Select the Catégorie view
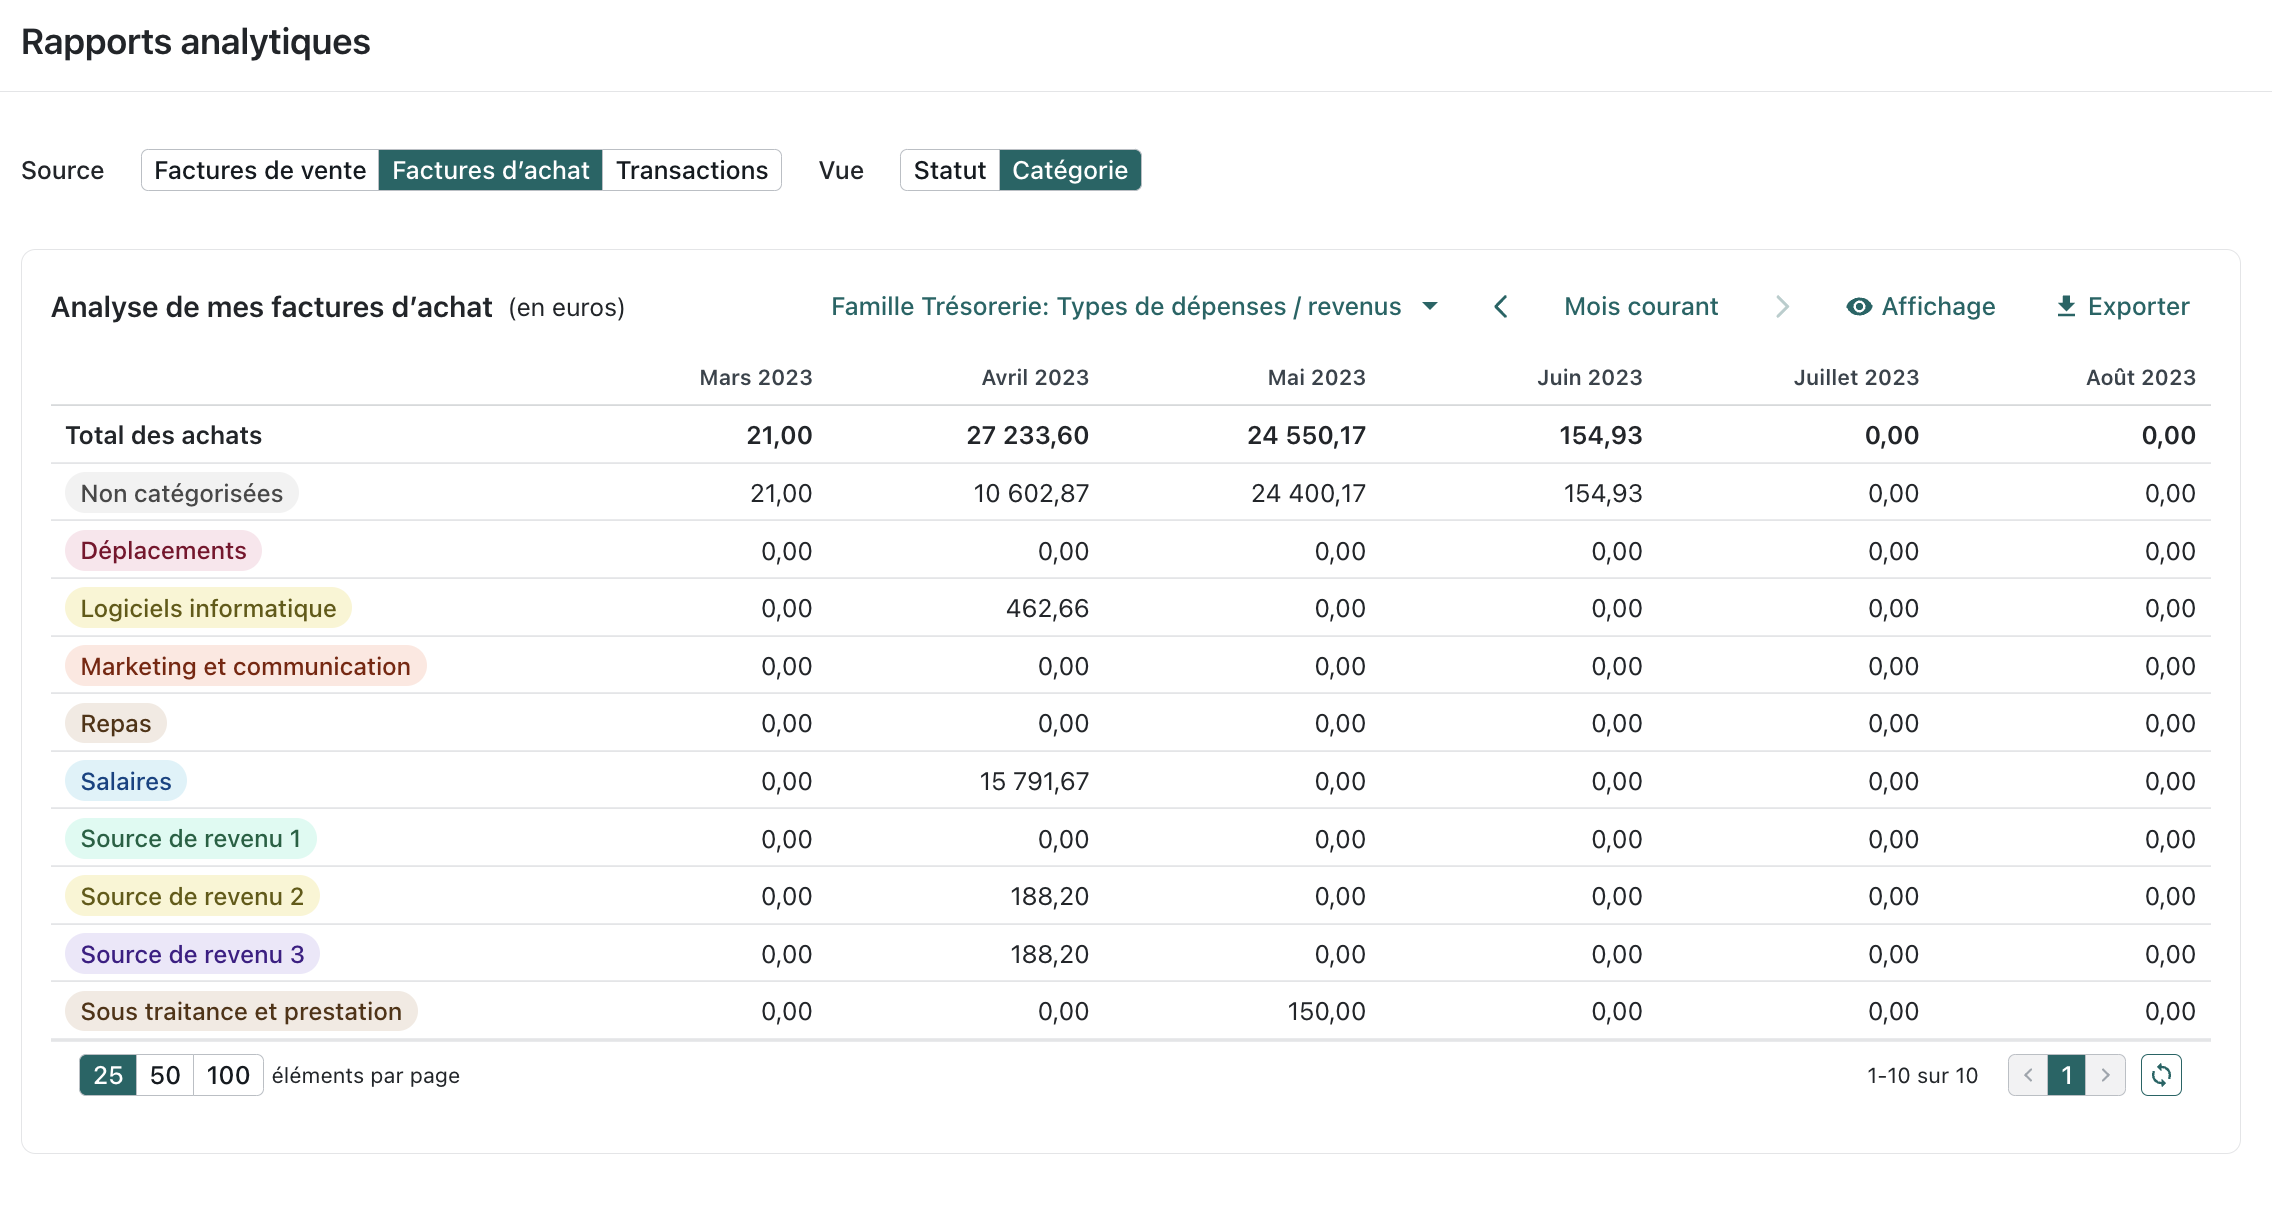This screenshot has height=1216, width=2272. (x=1070, y=170)
